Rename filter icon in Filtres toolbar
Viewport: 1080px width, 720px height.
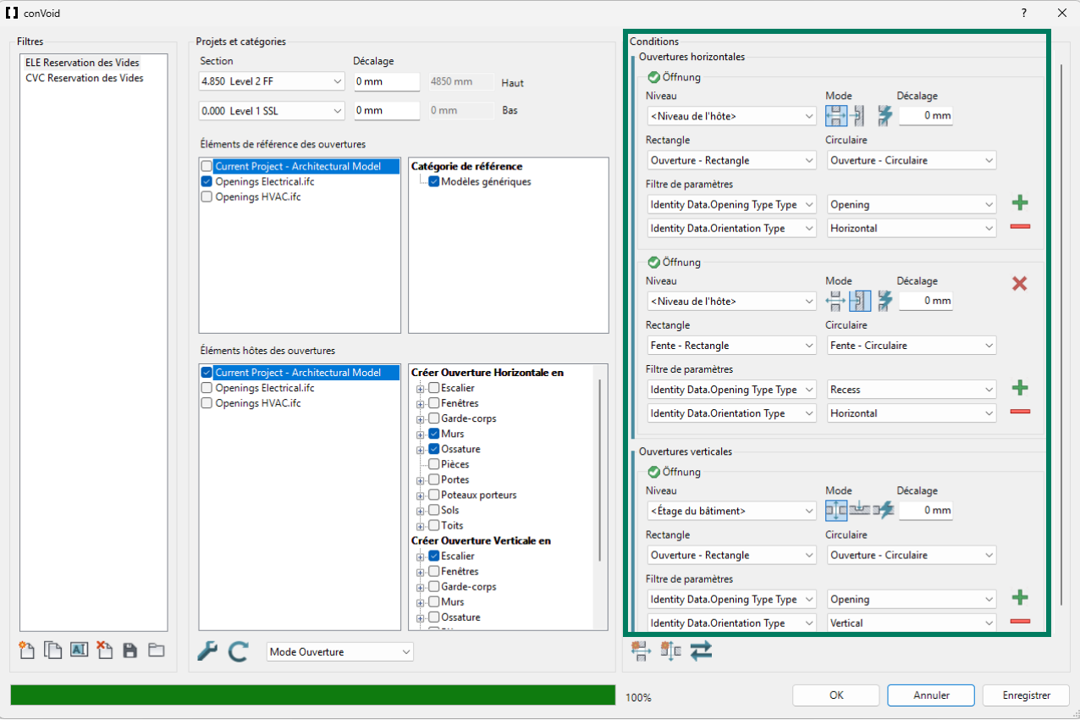tap(79, 650)
